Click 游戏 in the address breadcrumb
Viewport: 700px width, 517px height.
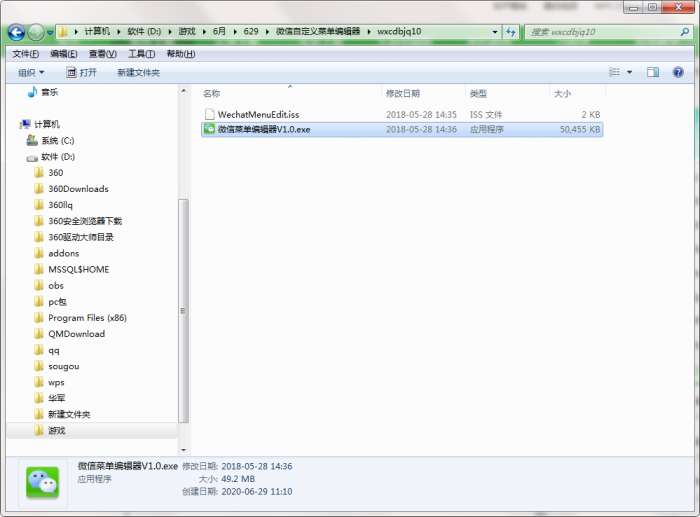tap(187, 32)
